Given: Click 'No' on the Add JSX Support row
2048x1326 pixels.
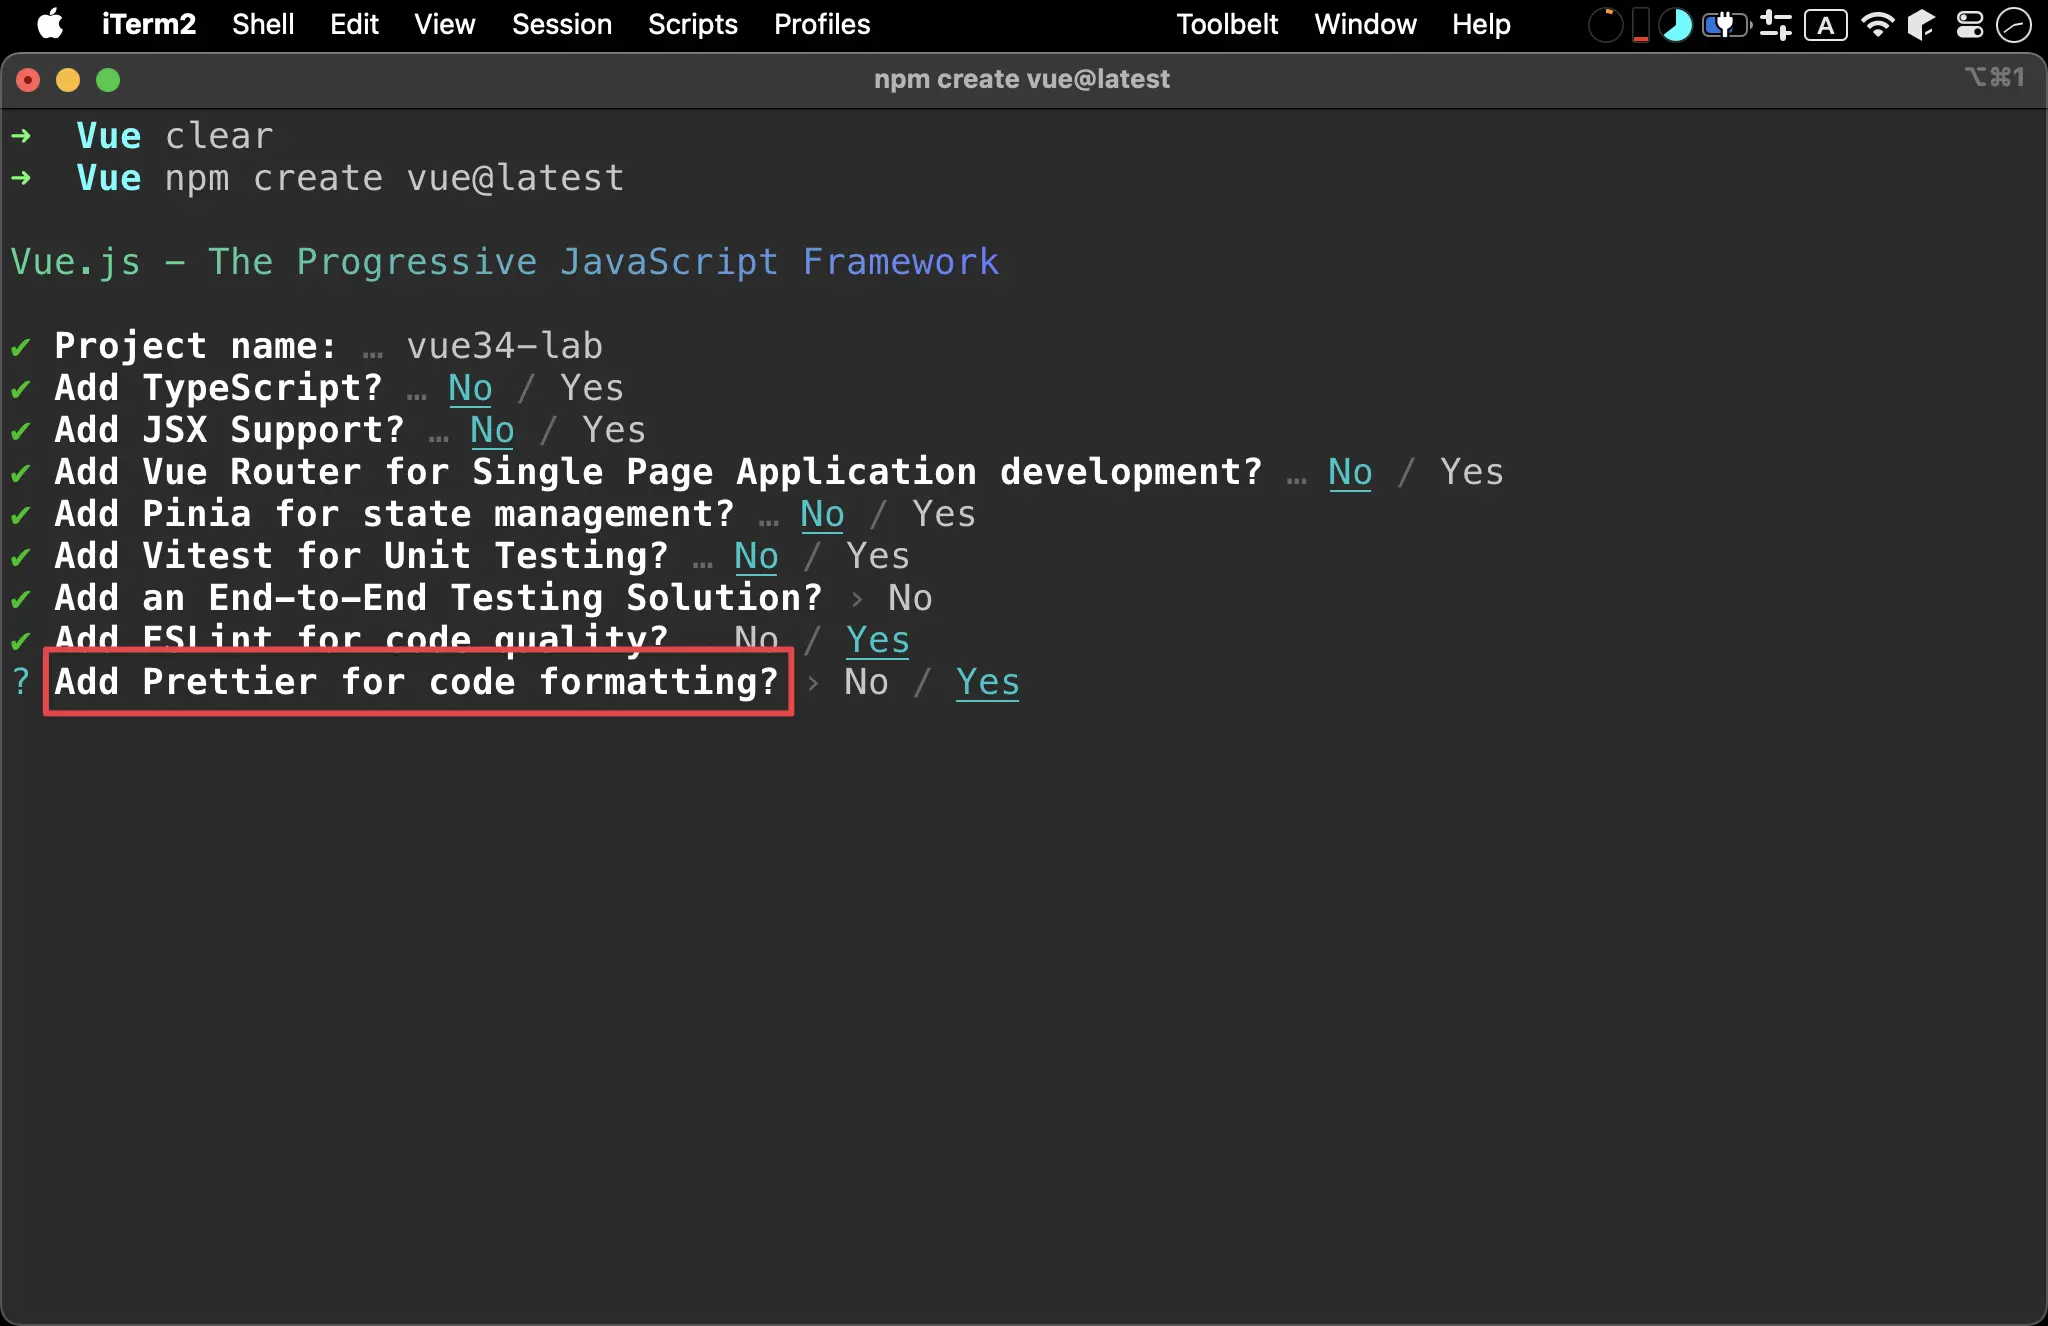Looking at the screenshot, I should pyautogui.click(x=492, y=430).
